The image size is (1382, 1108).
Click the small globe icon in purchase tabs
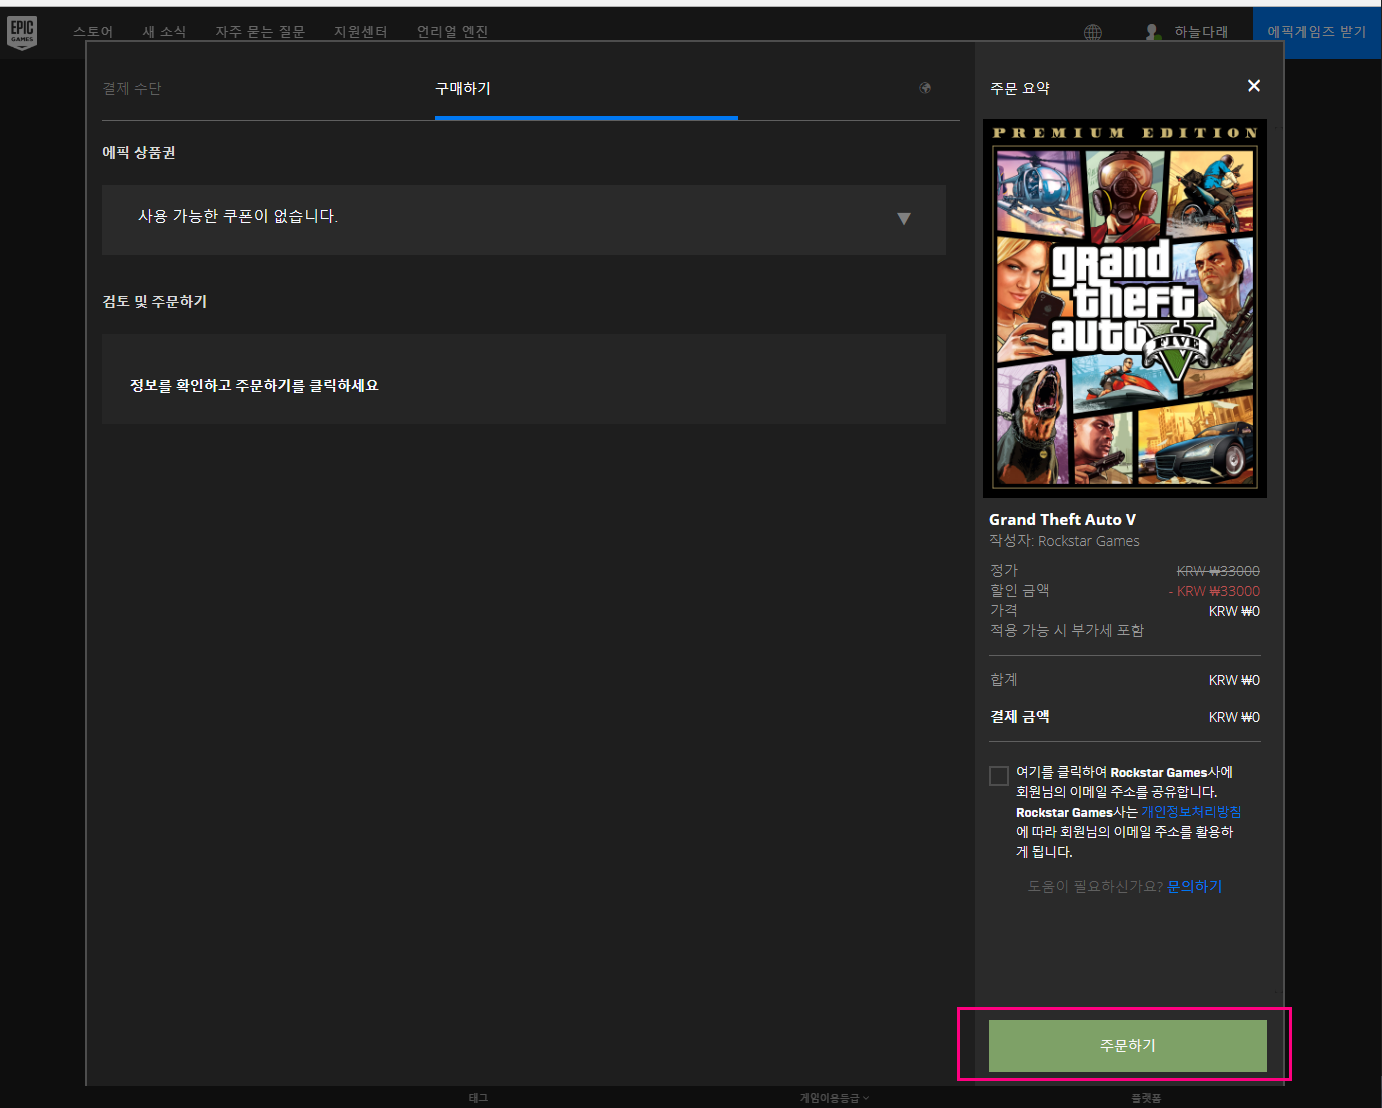tap(925, 88)
